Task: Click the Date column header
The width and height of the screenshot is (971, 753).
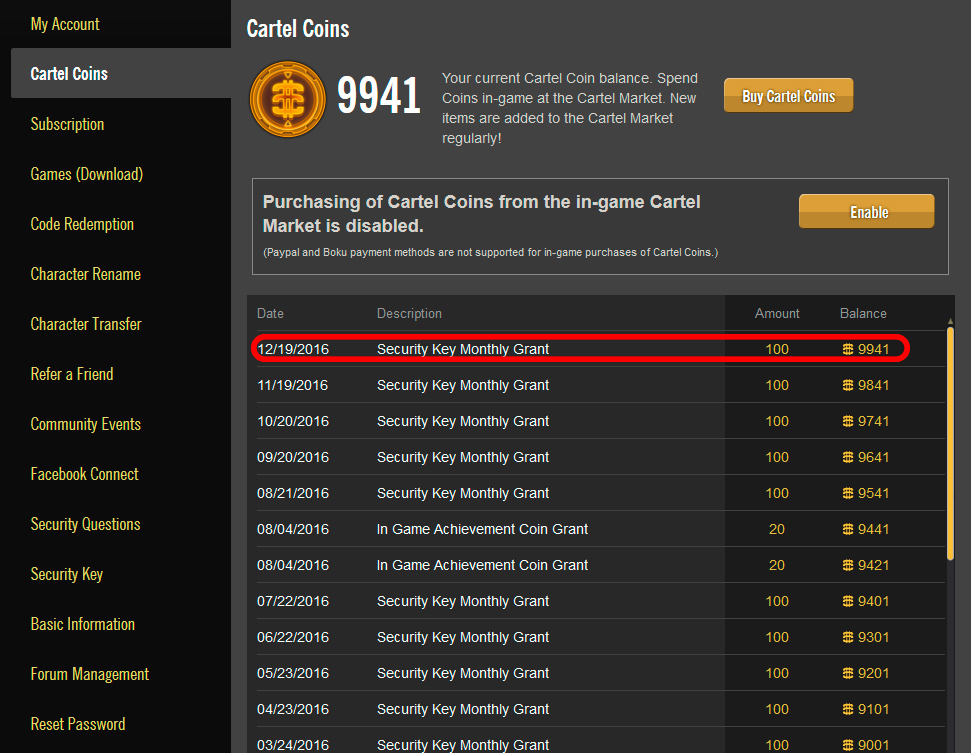Action: [270, 313]
